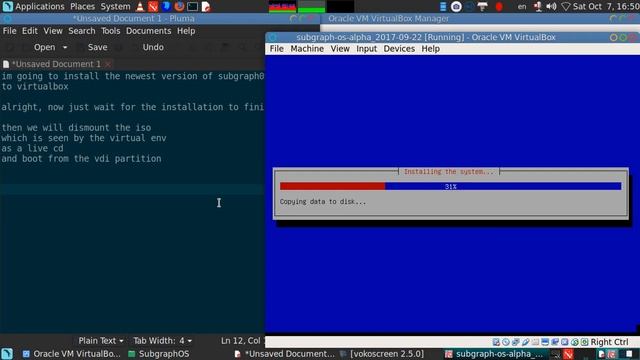640x360 pixels.
Task: Click the round camera tray icon
Action: [456, 7]
